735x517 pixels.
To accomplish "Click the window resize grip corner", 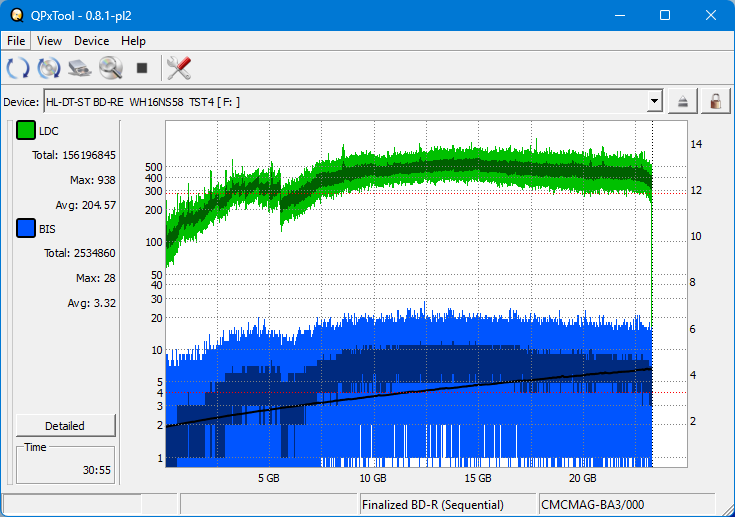I will 728,510.
